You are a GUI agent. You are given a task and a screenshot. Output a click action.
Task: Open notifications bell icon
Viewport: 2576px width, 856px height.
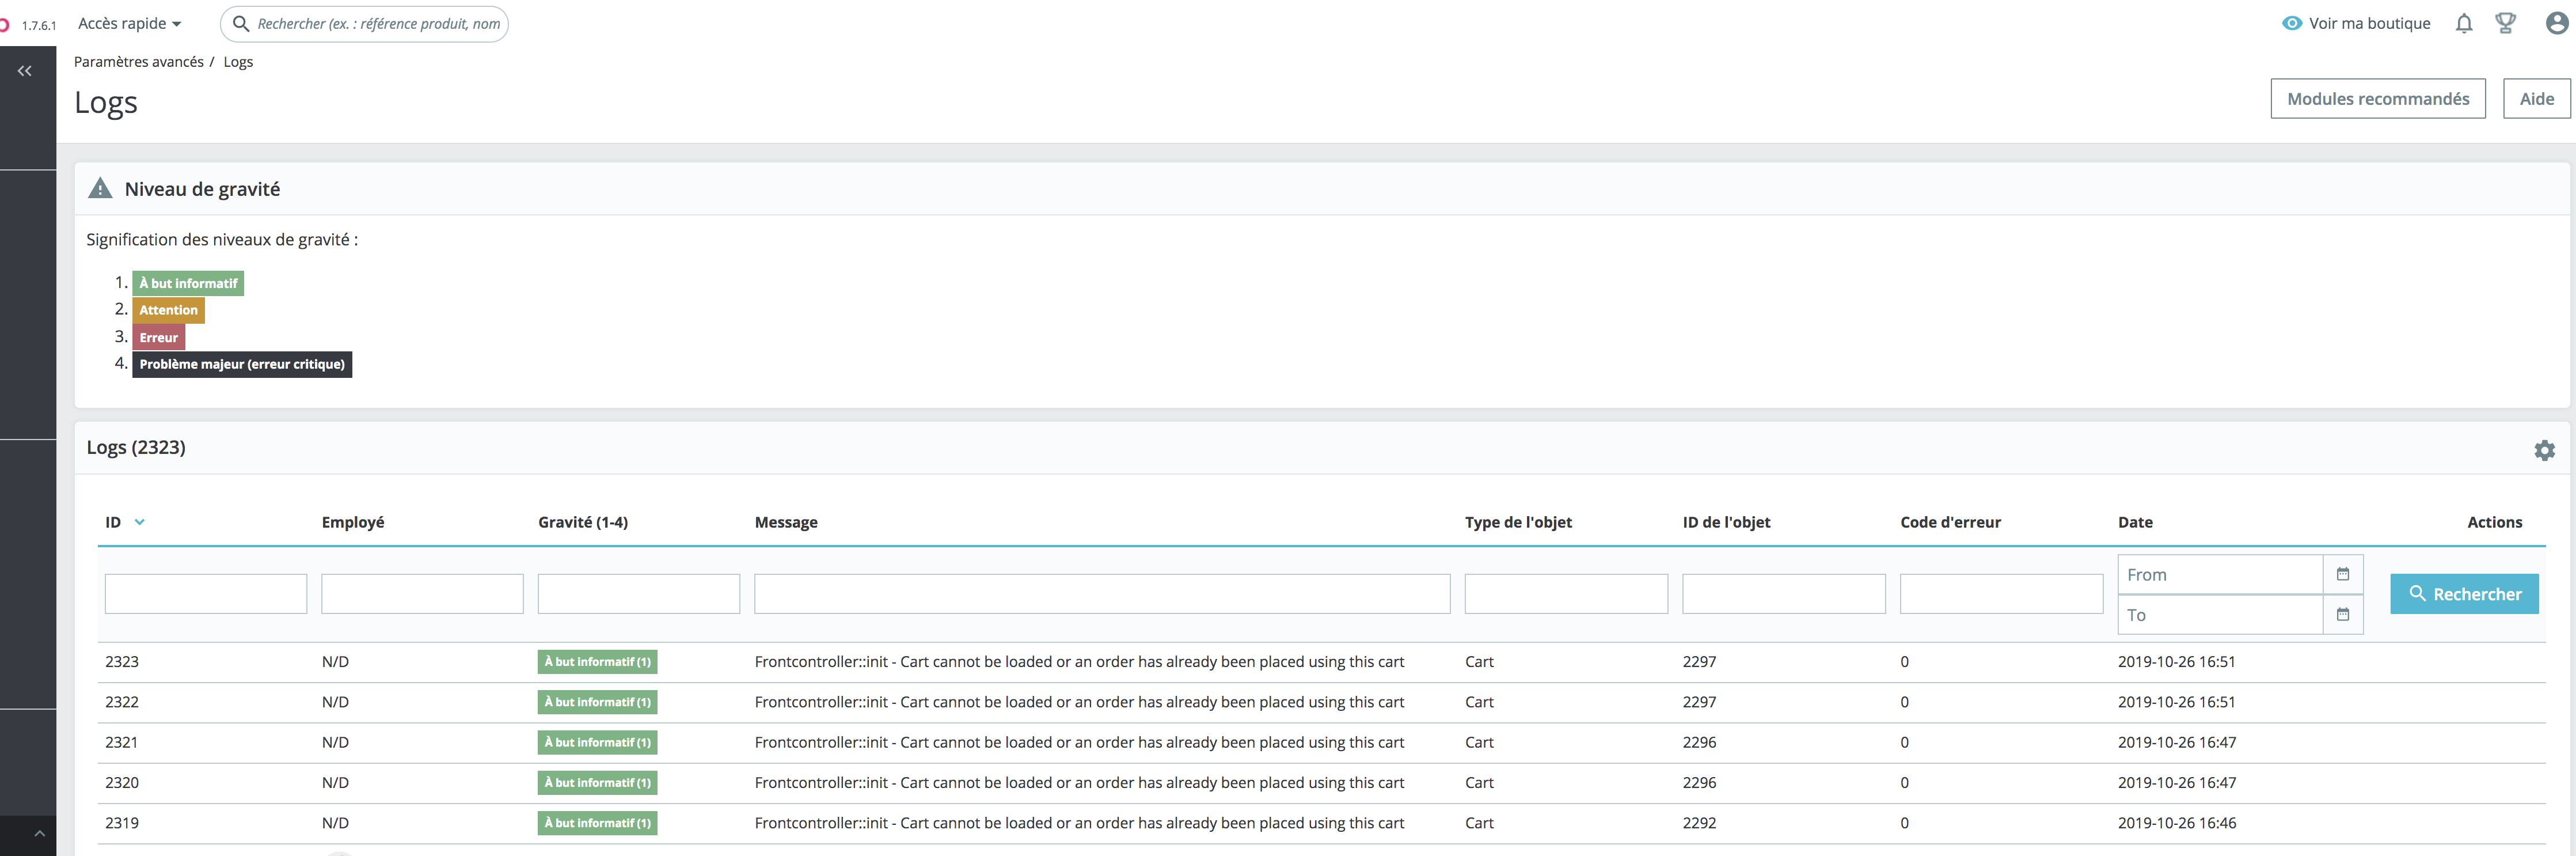tap(2463, 24)
